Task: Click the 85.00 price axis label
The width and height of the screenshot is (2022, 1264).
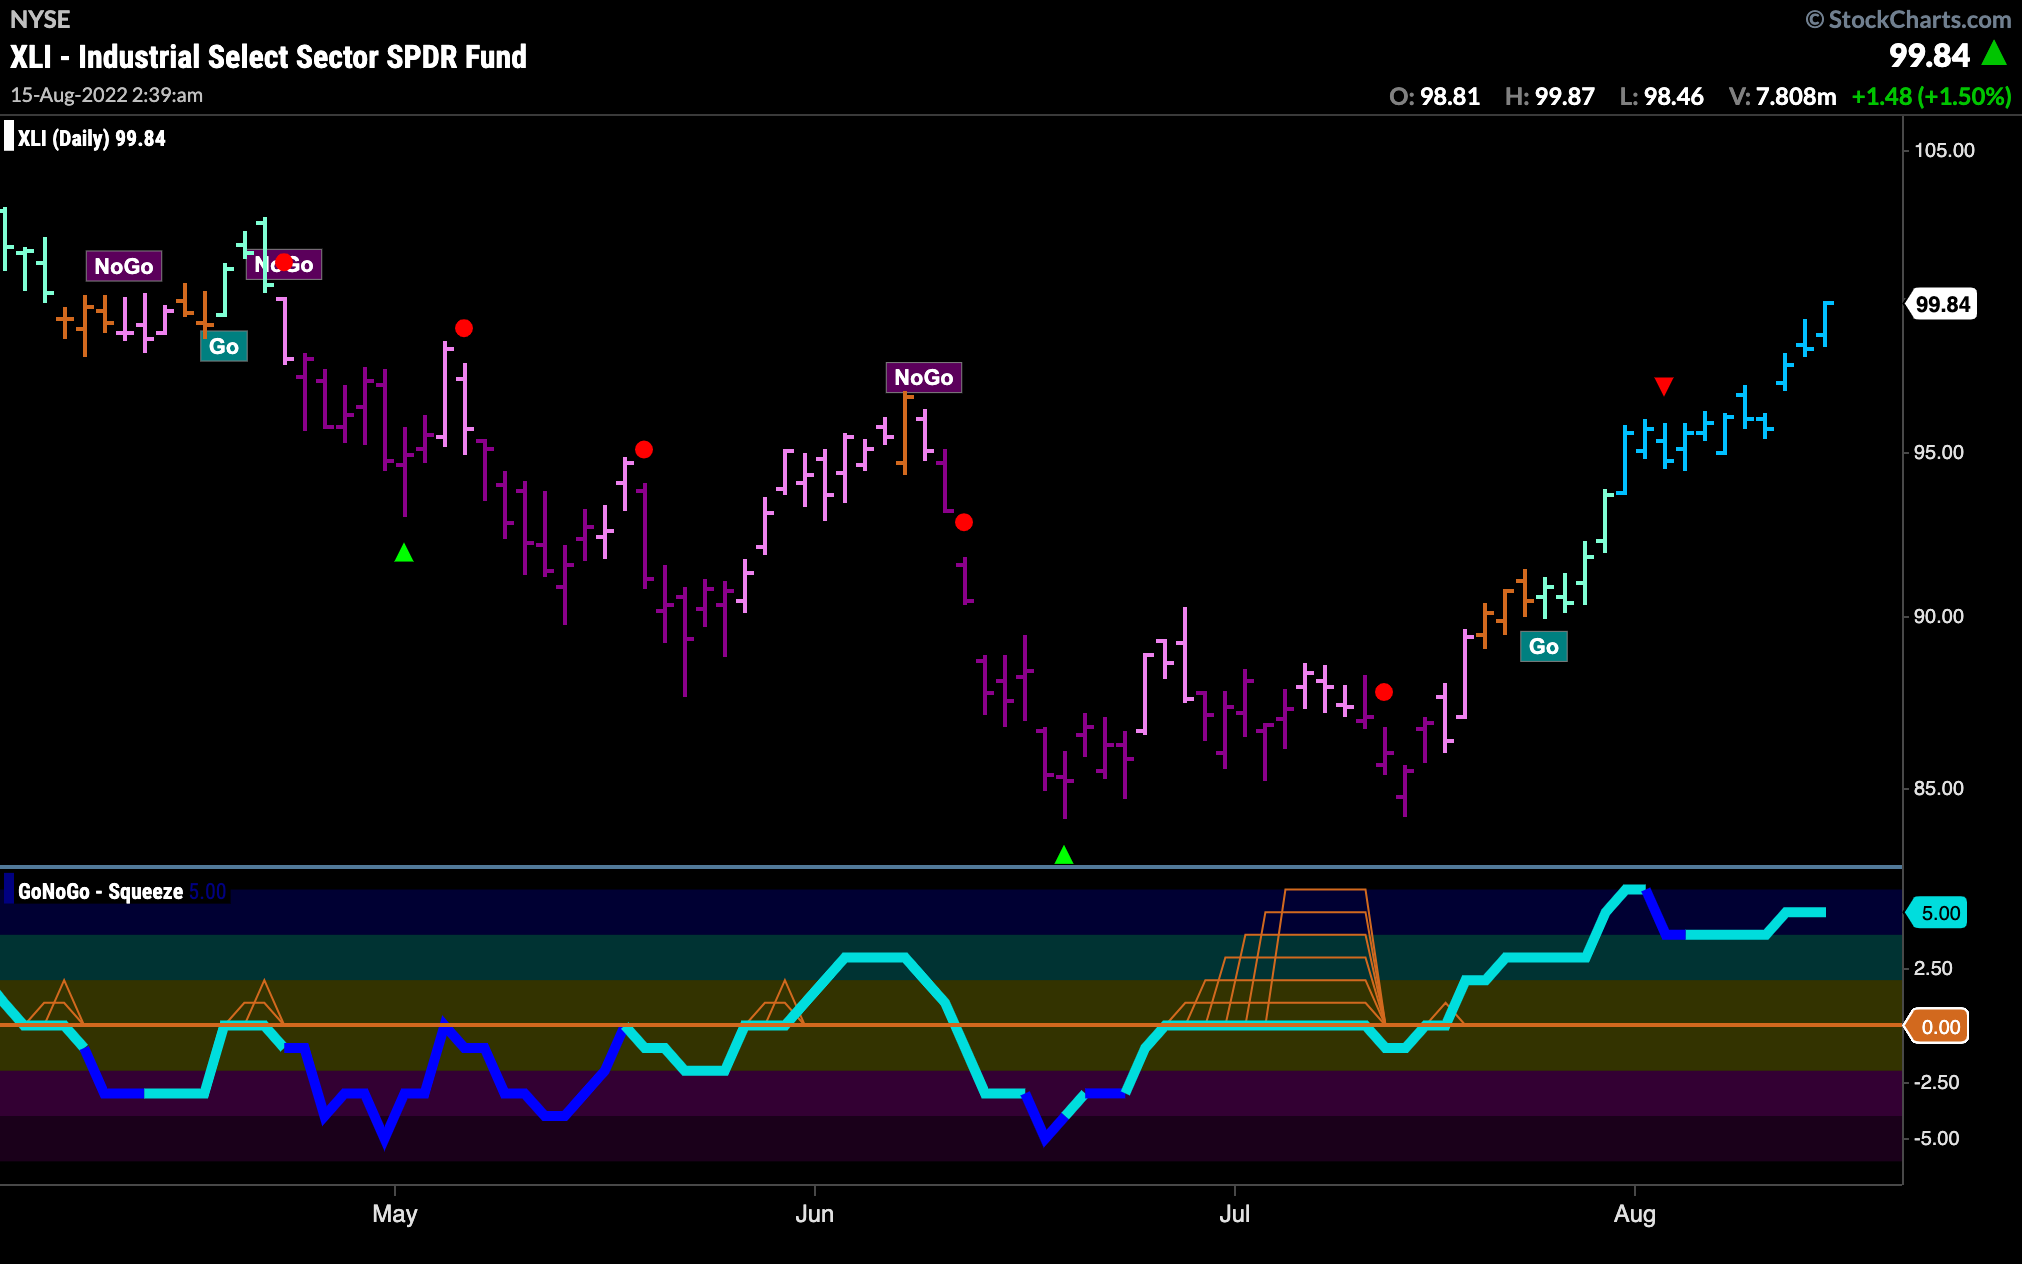Action: tap(1938, 788)
